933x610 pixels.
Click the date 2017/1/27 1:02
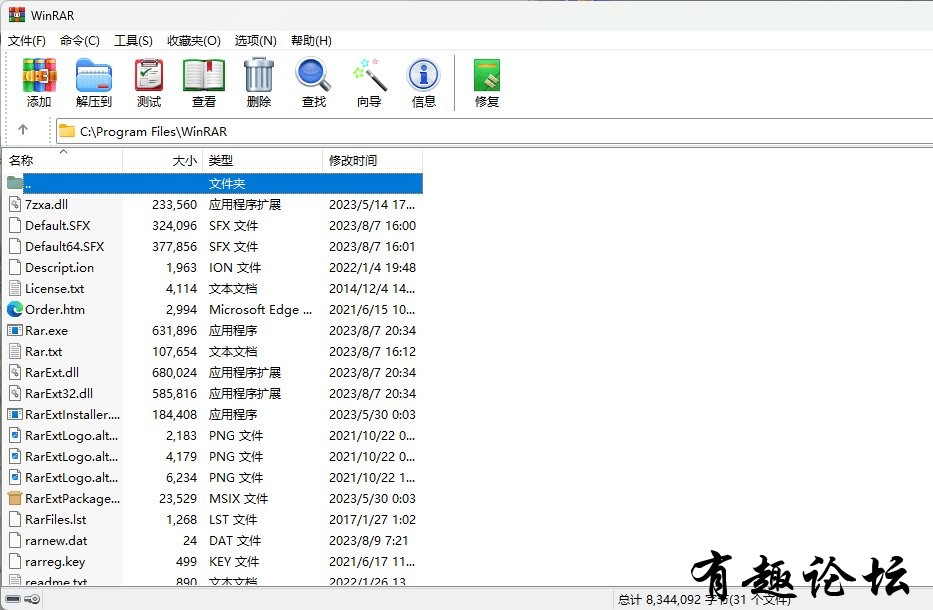coord(372,520)
